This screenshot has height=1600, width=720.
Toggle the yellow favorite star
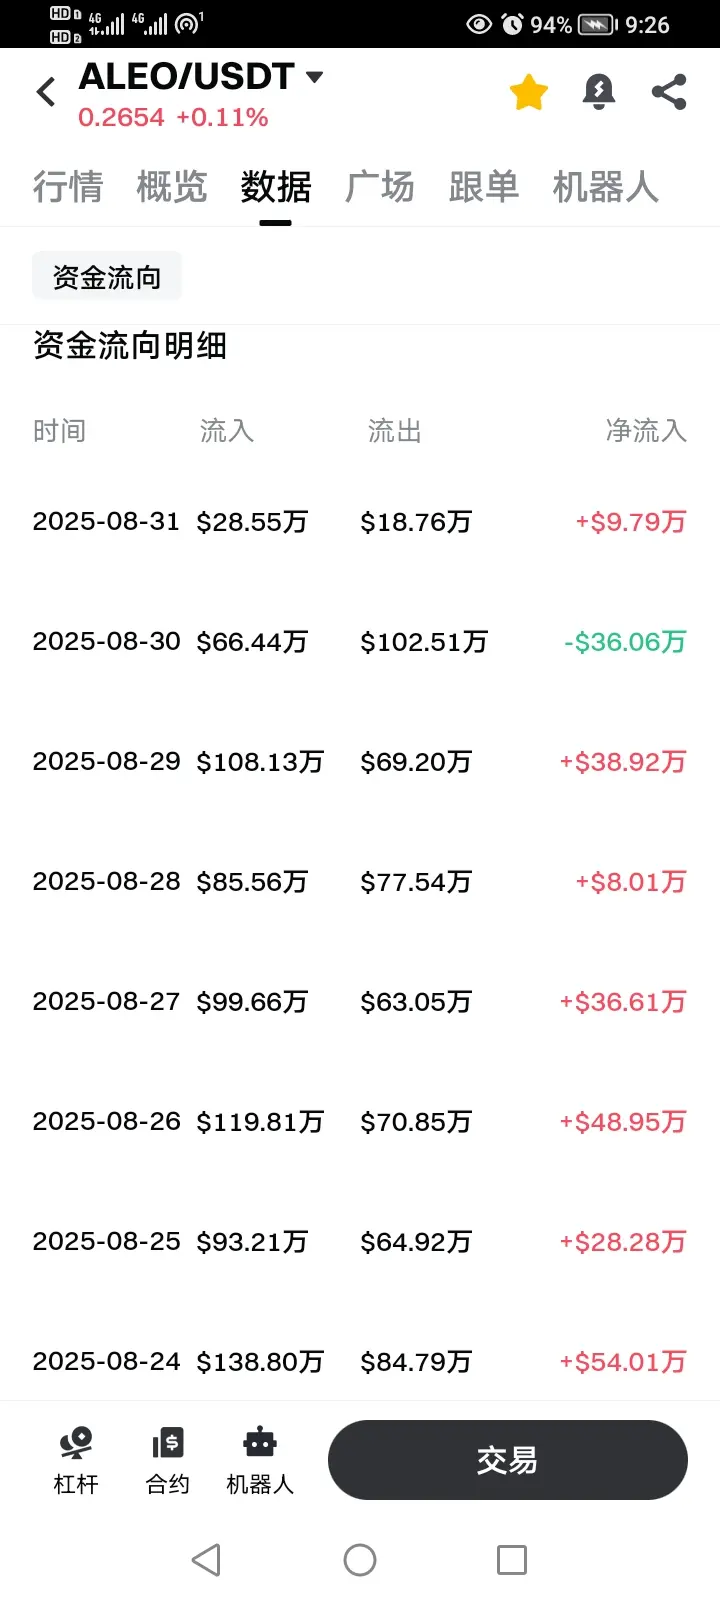coord(529,92)
